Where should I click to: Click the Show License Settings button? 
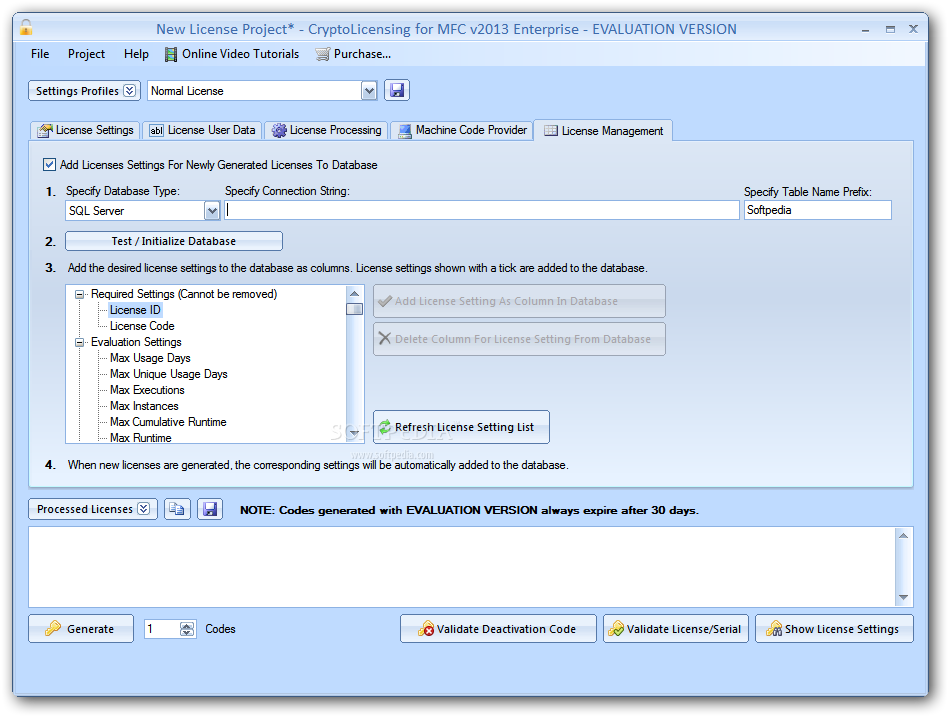coord(834,629)
